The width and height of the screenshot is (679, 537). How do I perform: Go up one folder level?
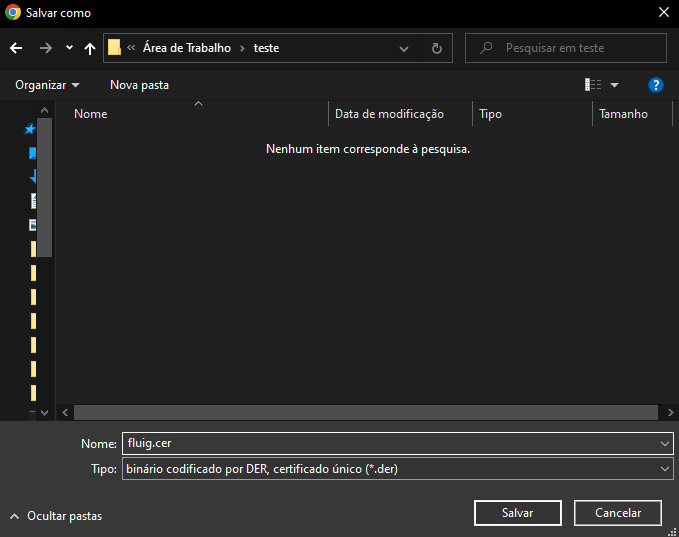click(x=90, y=48)
